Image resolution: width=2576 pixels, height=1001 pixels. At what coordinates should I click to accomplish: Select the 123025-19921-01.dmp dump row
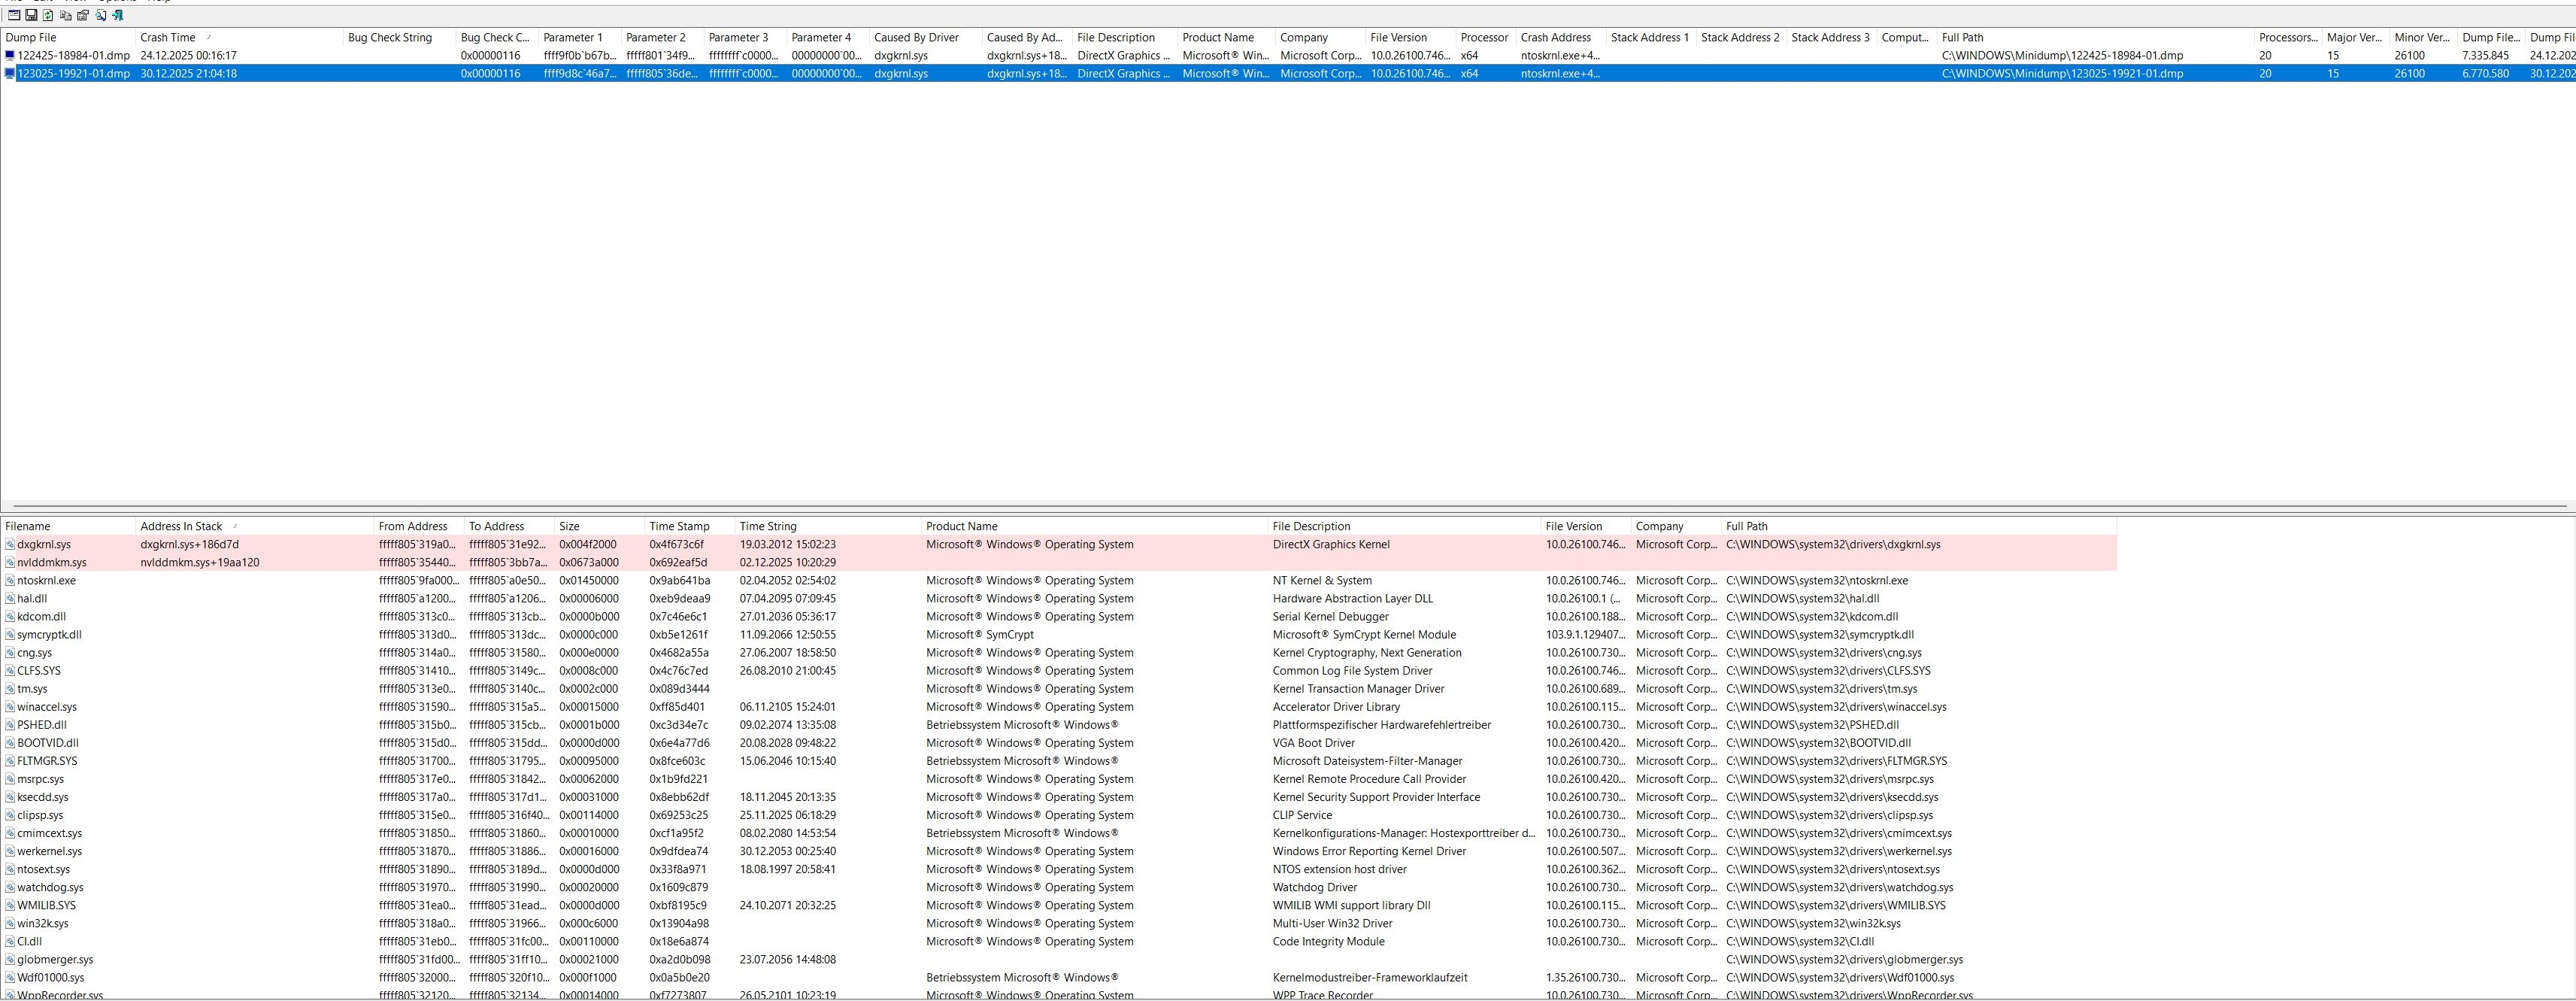tap(73, 74)
